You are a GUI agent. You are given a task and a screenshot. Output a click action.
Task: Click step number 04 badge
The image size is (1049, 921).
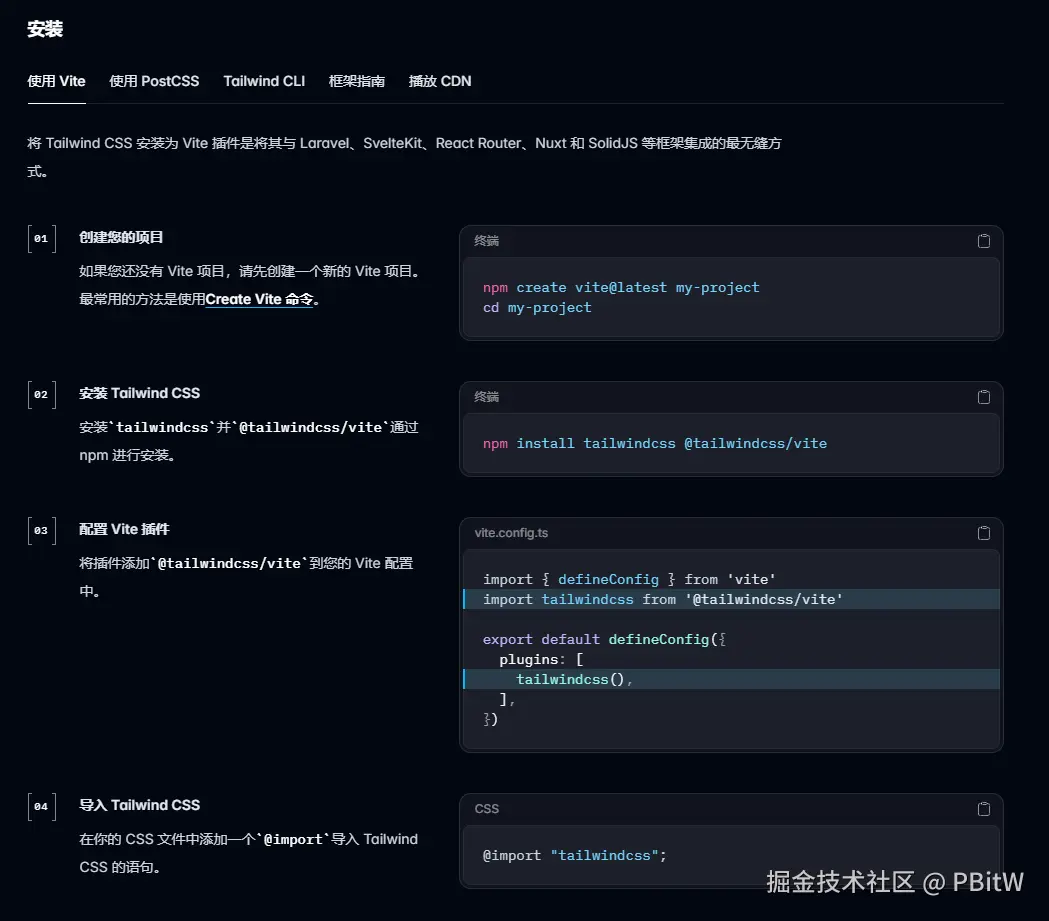point(41,807)
